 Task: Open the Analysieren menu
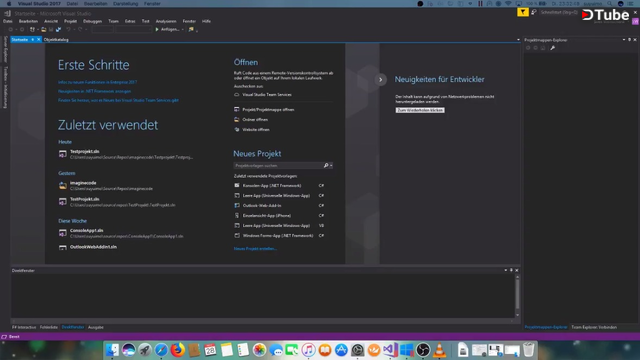coord(166,21)
